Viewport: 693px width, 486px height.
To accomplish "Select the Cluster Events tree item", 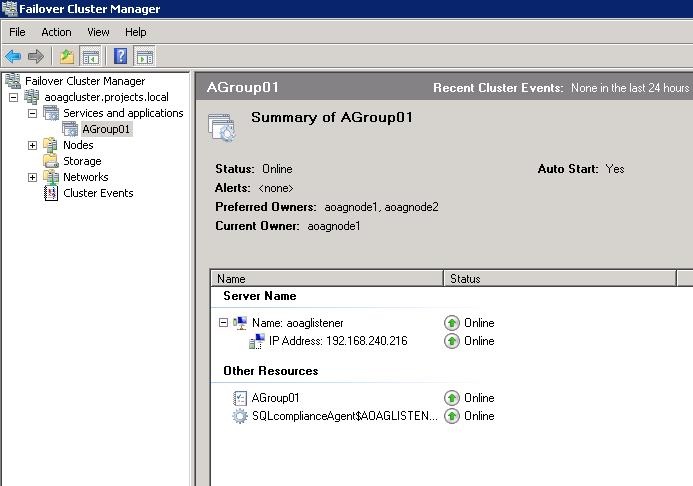I will coord(98,193).
